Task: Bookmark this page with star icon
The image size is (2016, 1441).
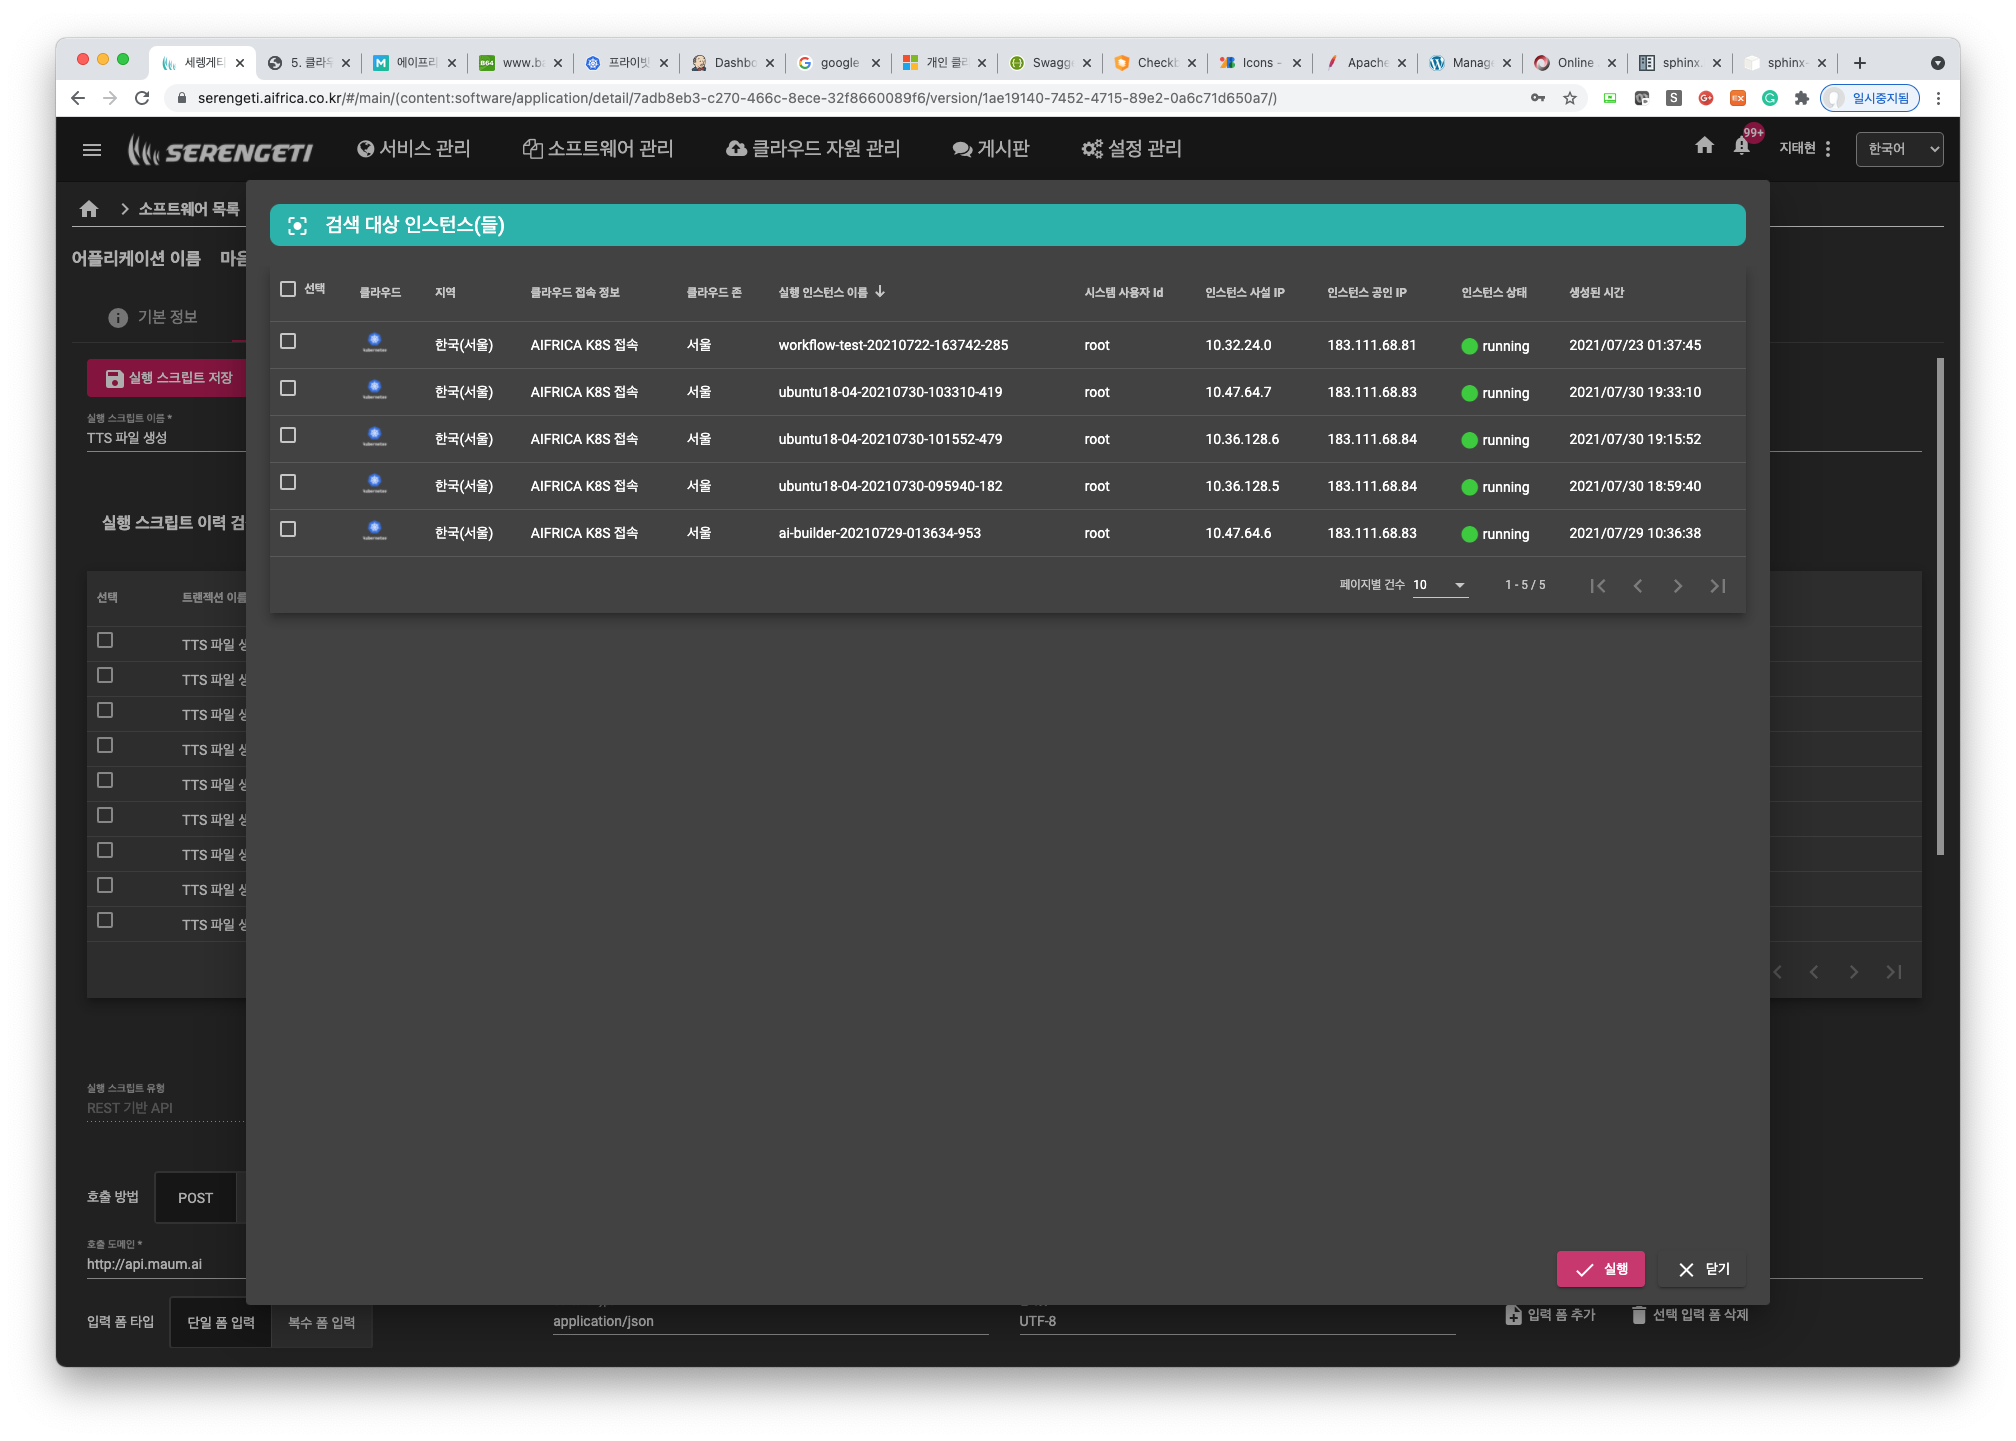Action: (x=1570, y=98)
